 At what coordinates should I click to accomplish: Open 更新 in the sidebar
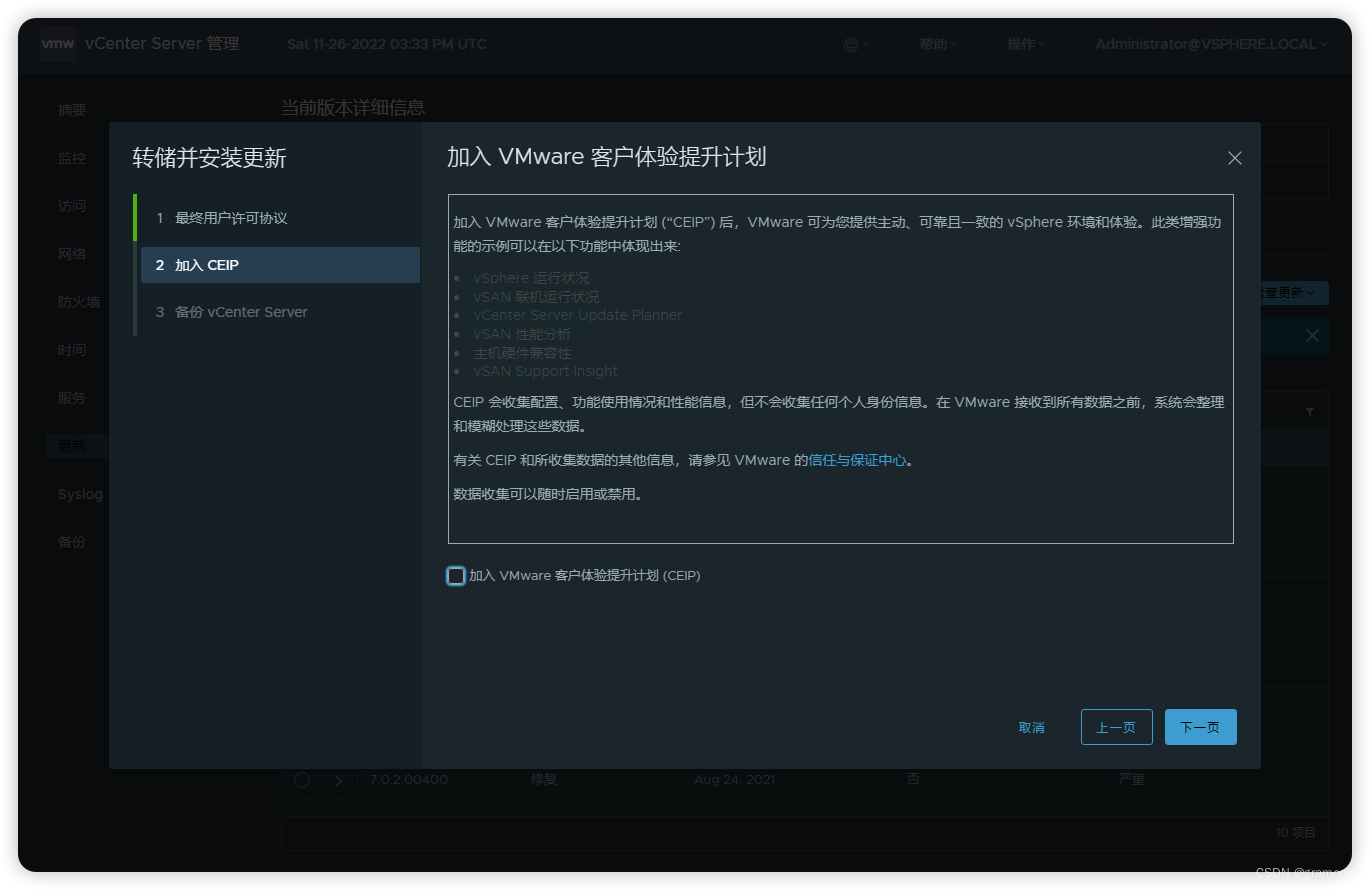72,446
